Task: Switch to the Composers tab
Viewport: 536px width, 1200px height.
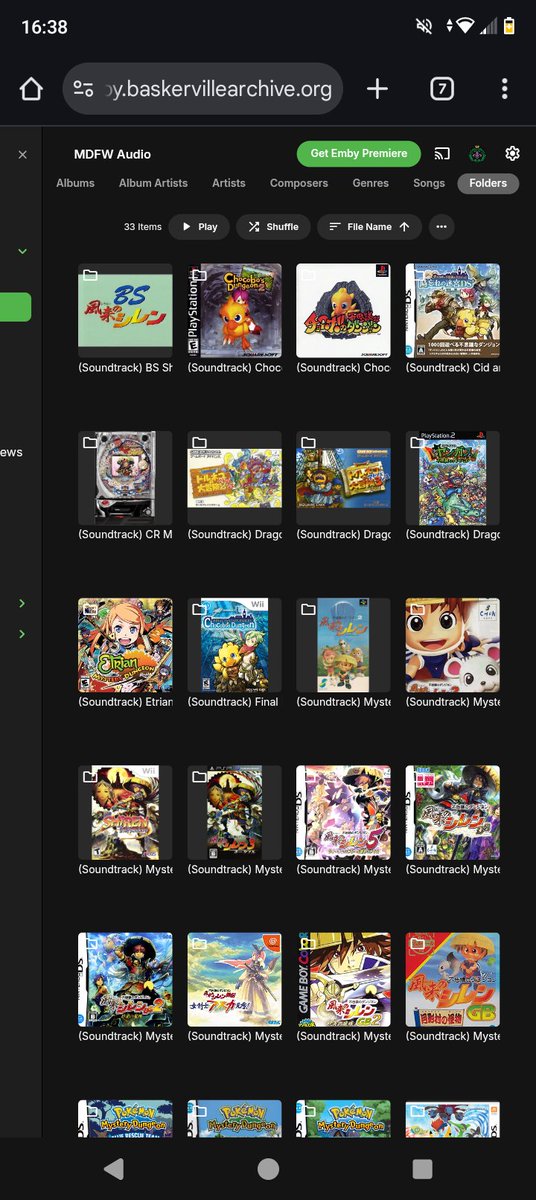Action: (x=299, y=183)
